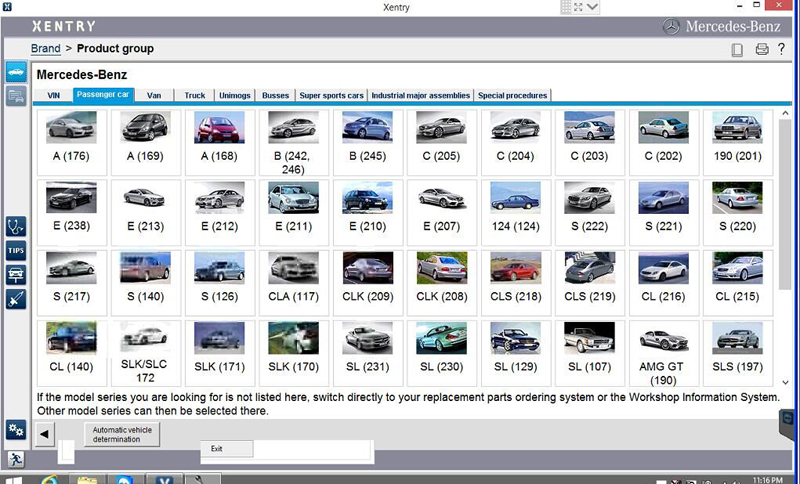The image size is (800, 484).
Task: Choose the 124 (124) model tile
Action: coord(515,213)
